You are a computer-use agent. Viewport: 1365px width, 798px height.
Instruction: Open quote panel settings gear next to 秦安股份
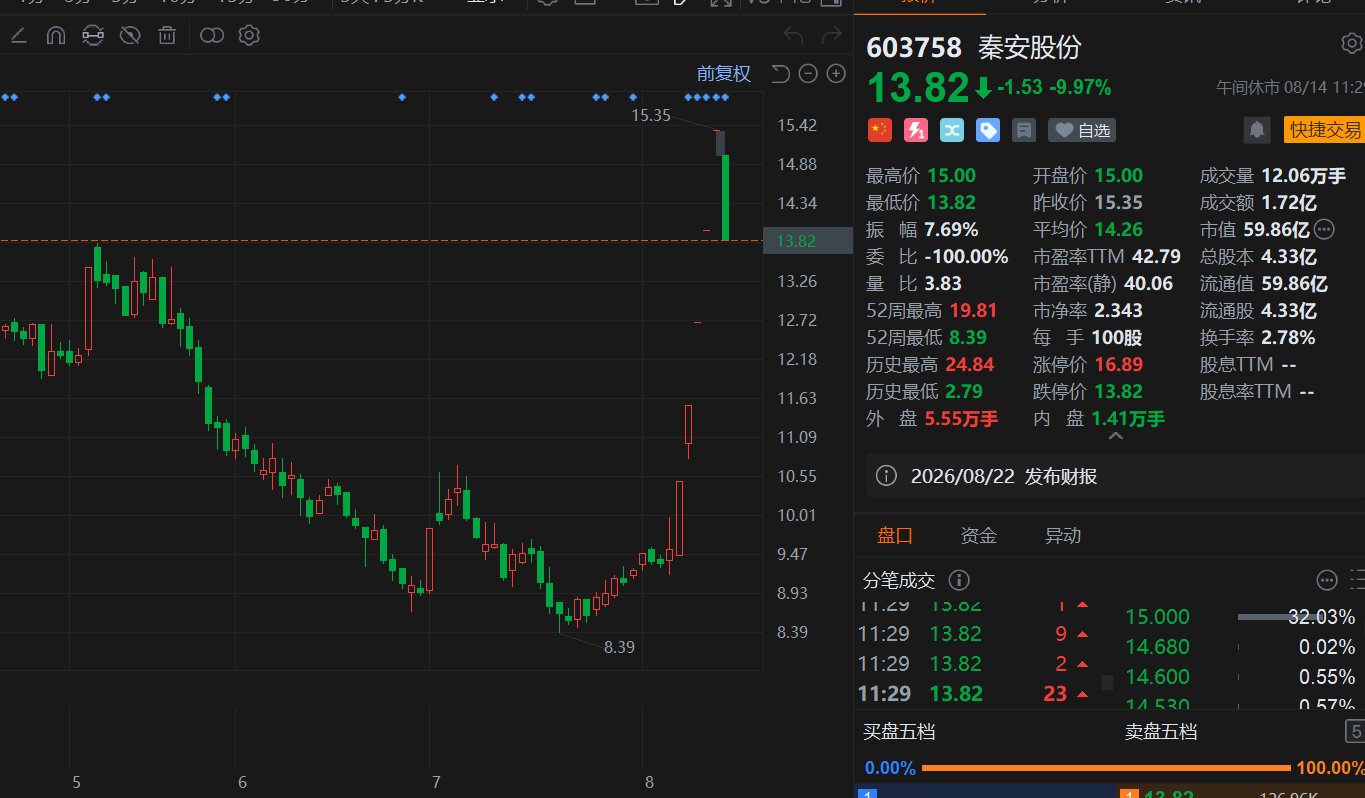click(1350, 44)
